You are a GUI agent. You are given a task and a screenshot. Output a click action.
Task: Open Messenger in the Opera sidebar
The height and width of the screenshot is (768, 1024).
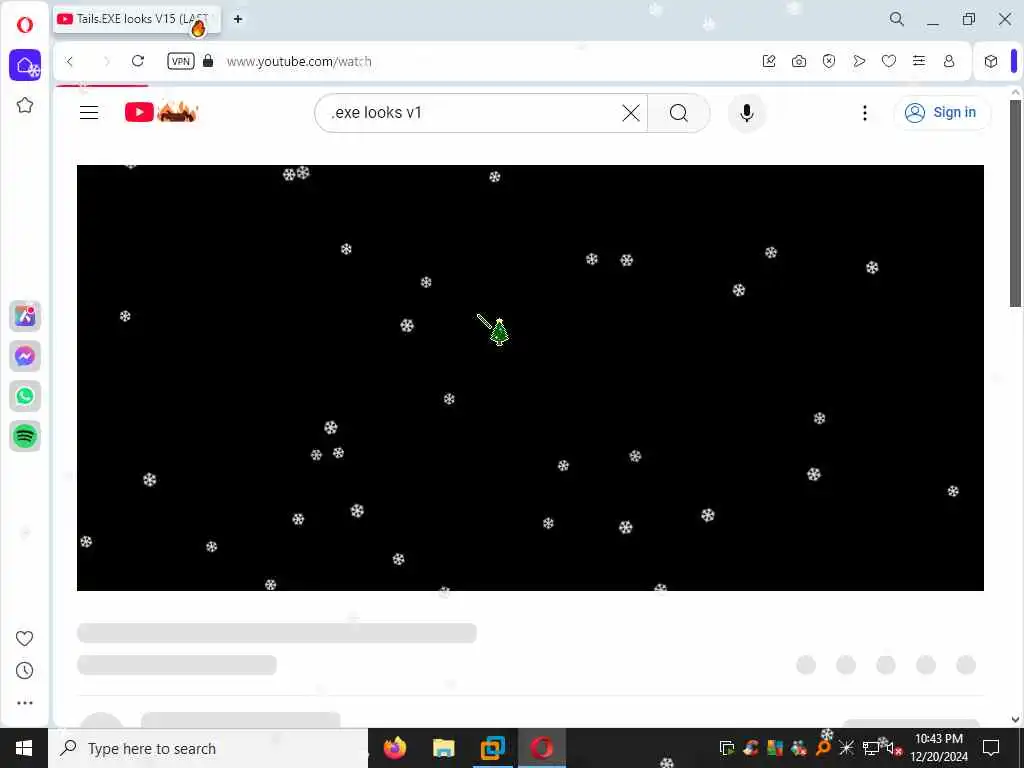coord(25,356)
